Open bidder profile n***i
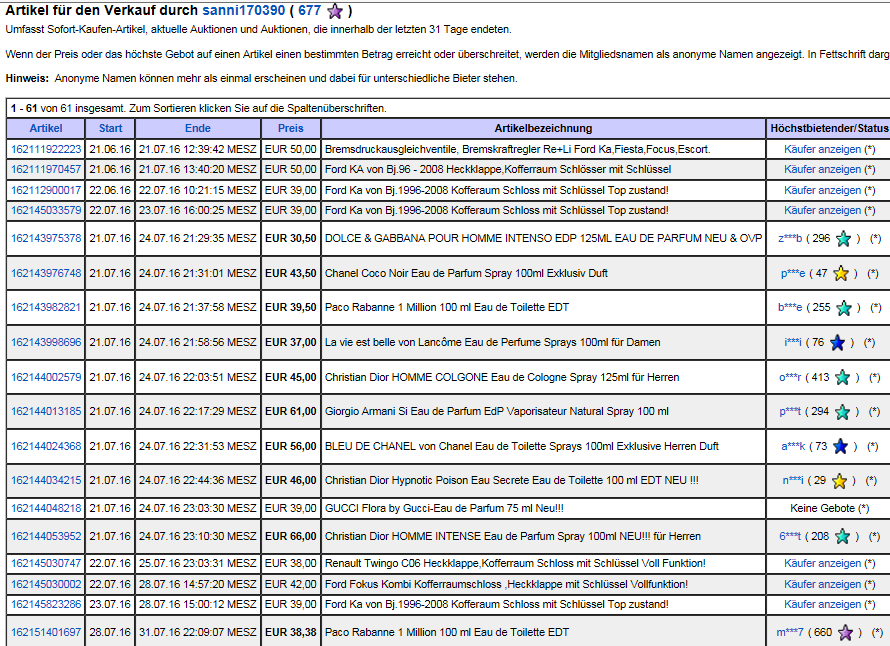This screenshot has height=646, width=890. 793,480
